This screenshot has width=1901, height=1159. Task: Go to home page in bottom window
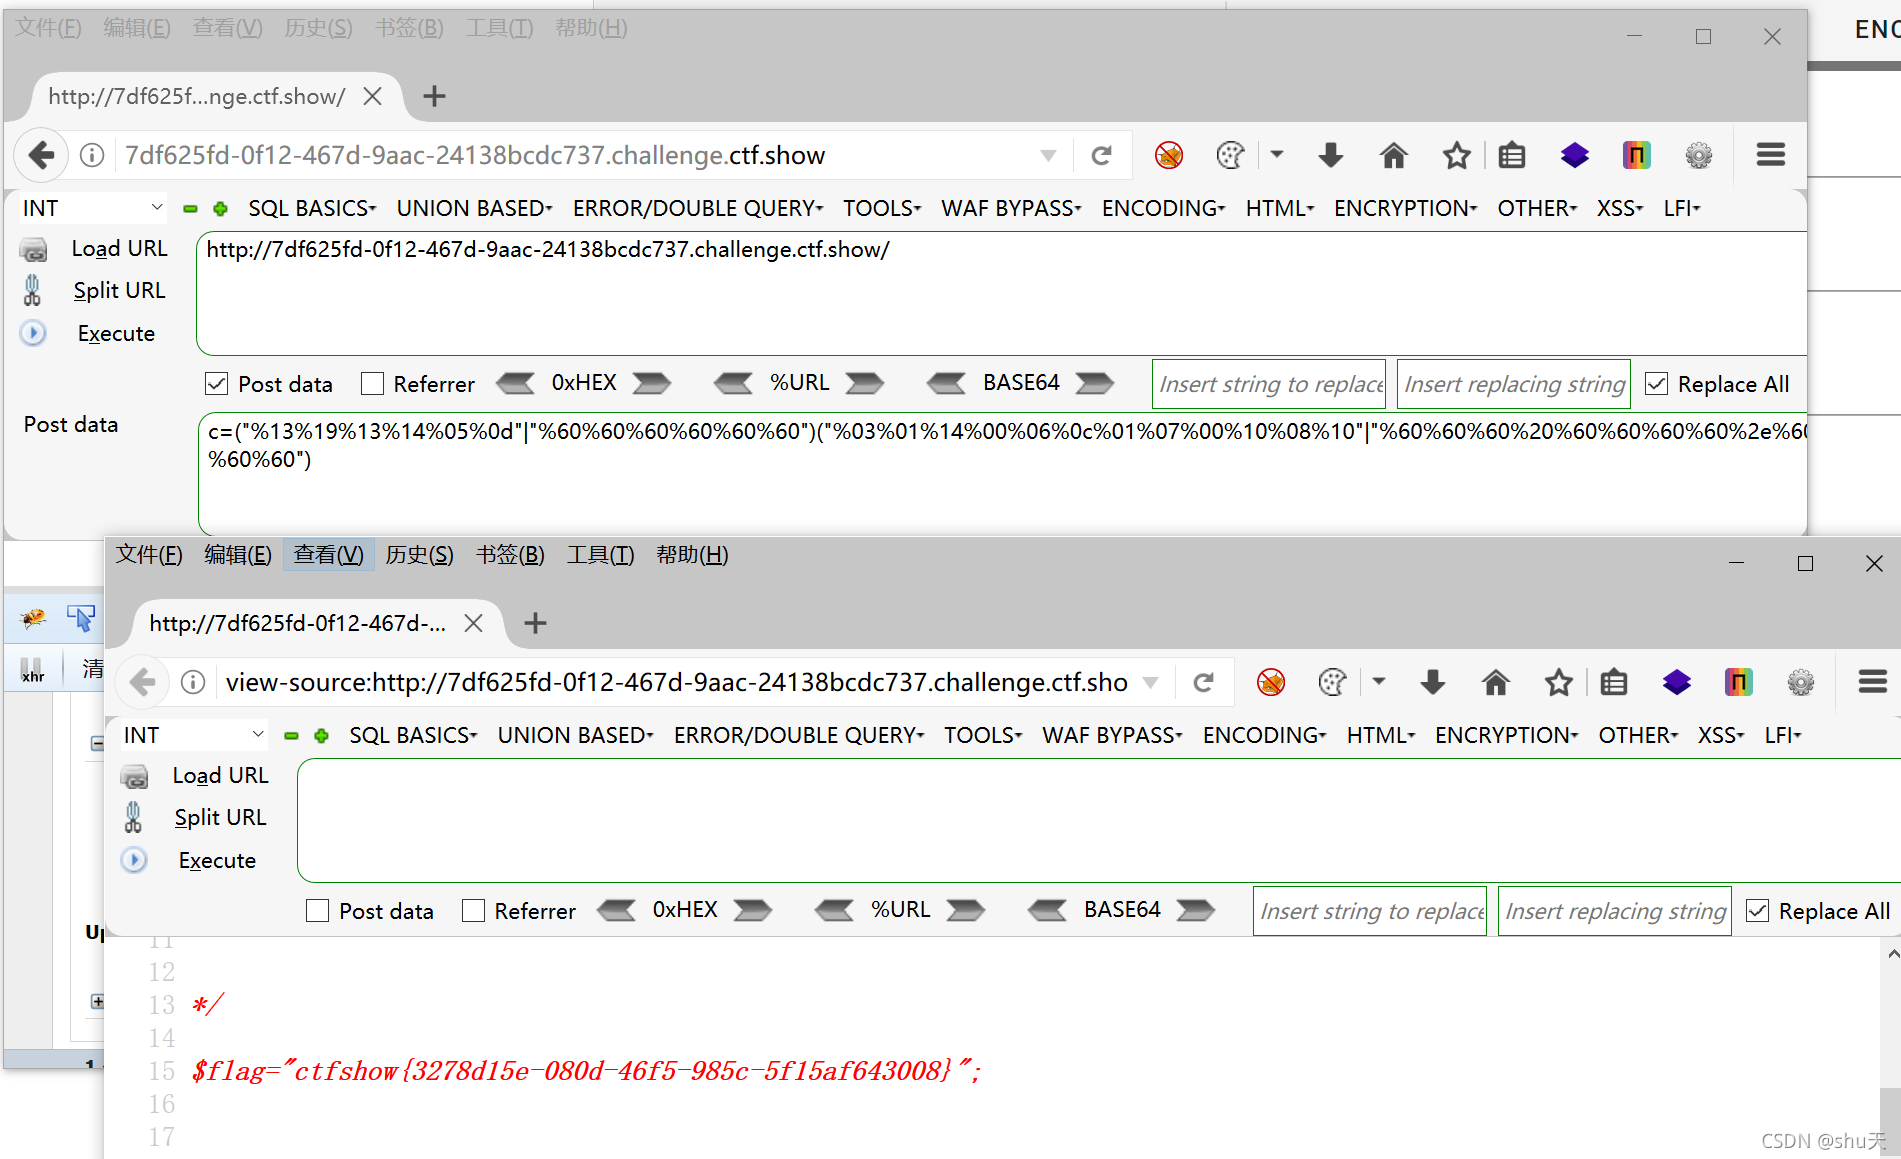(1495, 682)
